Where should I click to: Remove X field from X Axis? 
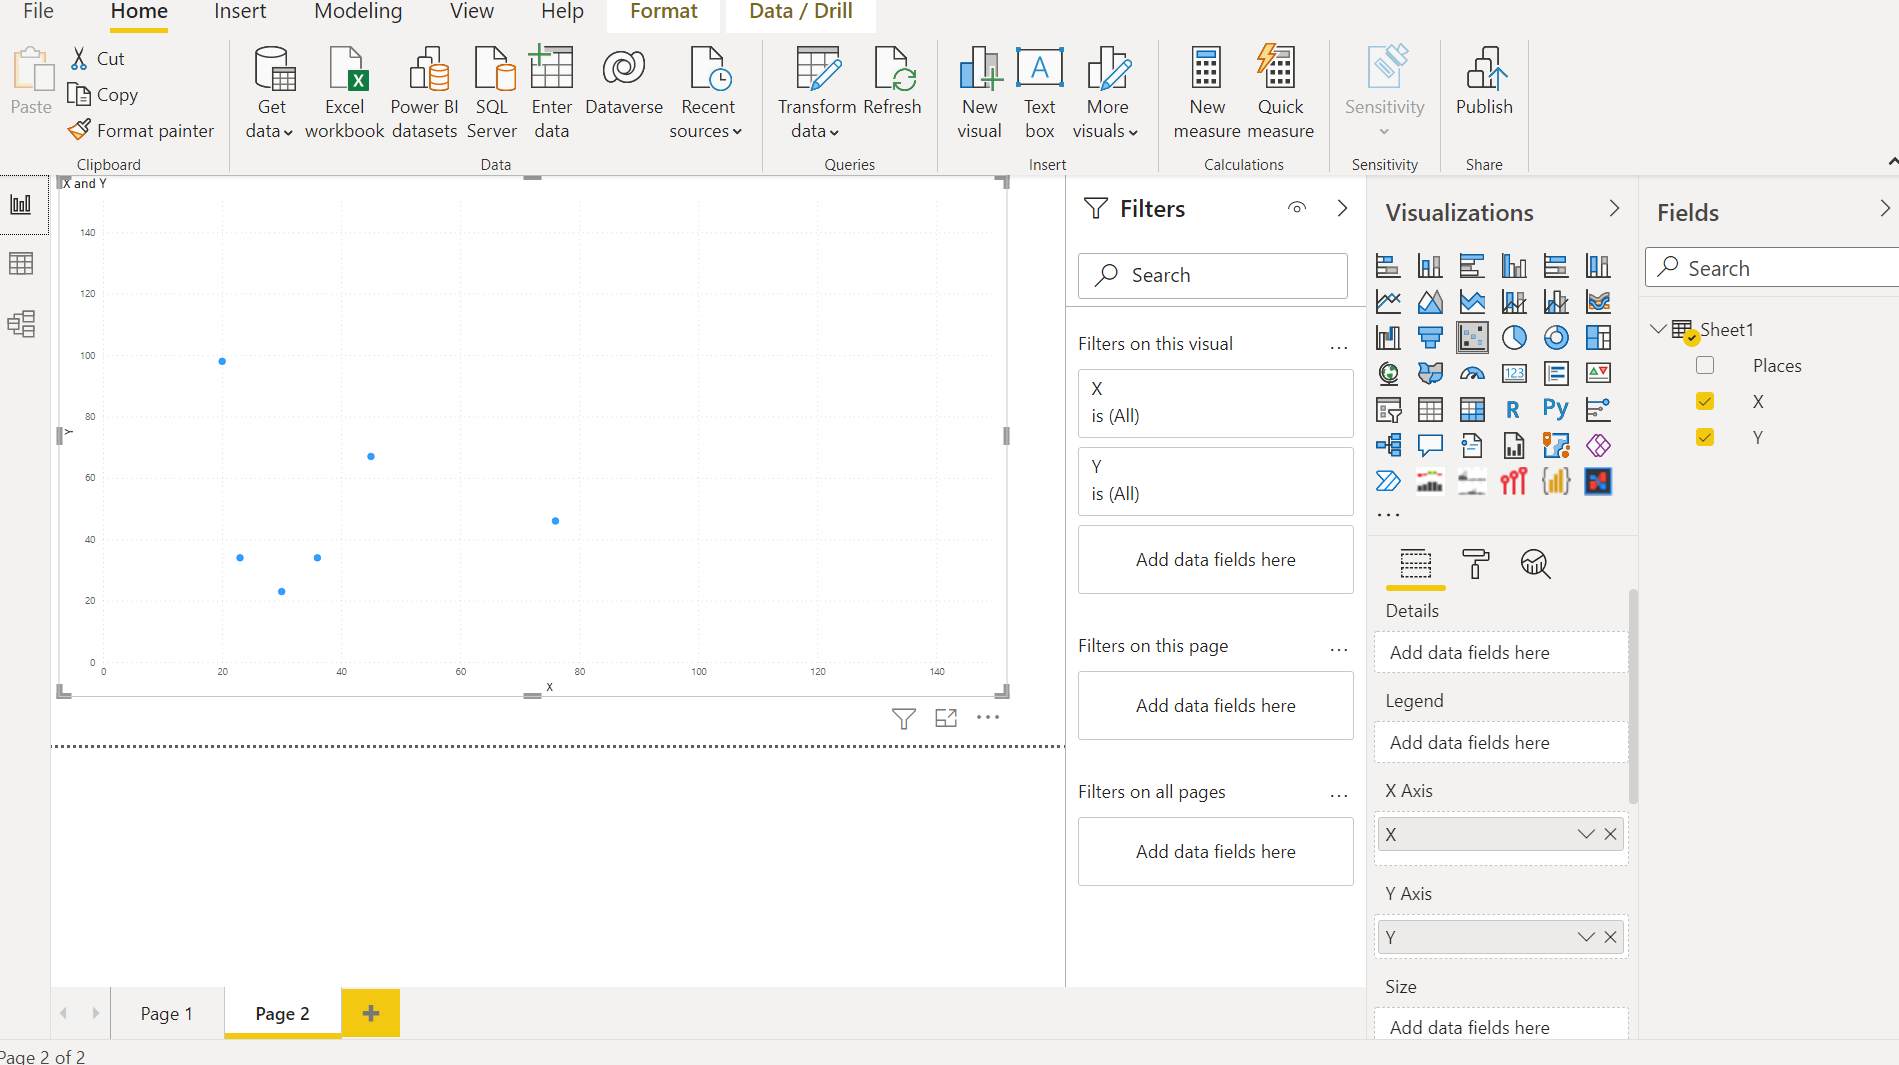[x=1610, y=834]
